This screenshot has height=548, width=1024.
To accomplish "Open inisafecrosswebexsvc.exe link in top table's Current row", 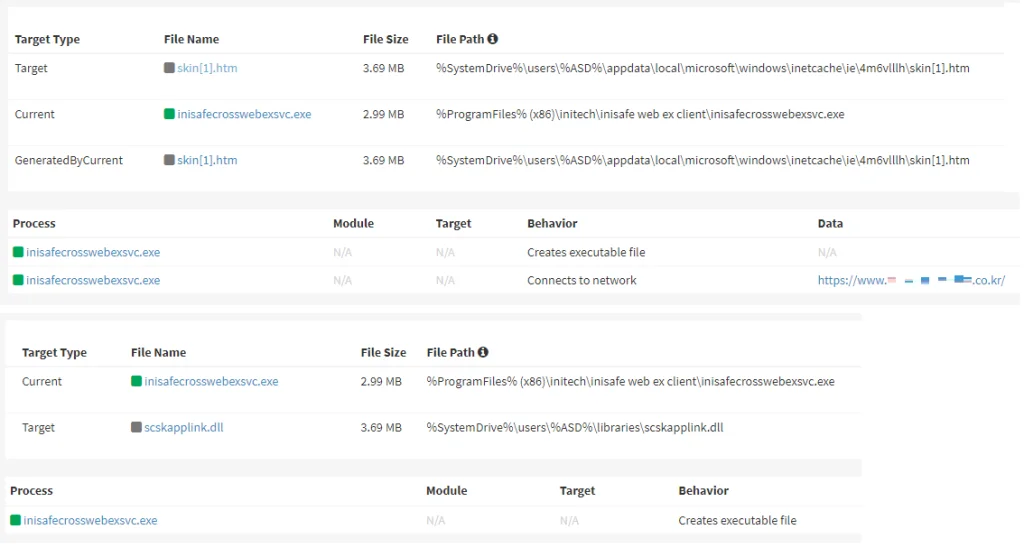I will click(x=244, y=114).
